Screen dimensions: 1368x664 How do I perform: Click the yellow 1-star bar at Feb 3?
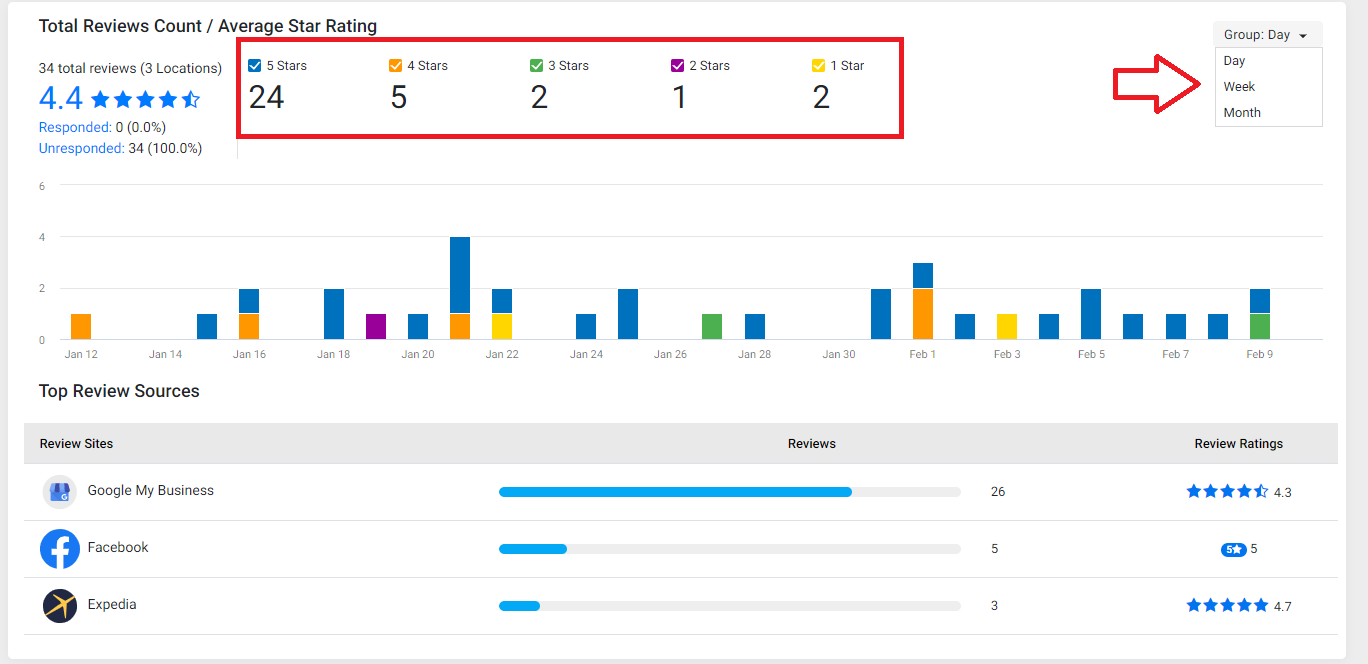click(x=1007, y=327)
